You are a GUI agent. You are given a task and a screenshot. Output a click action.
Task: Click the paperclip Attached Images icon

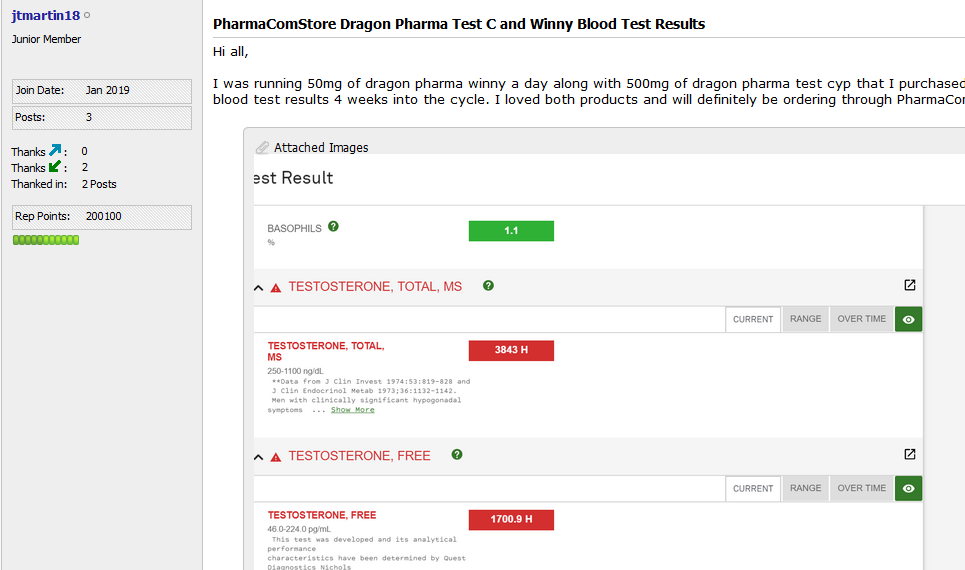pos(263,147)
